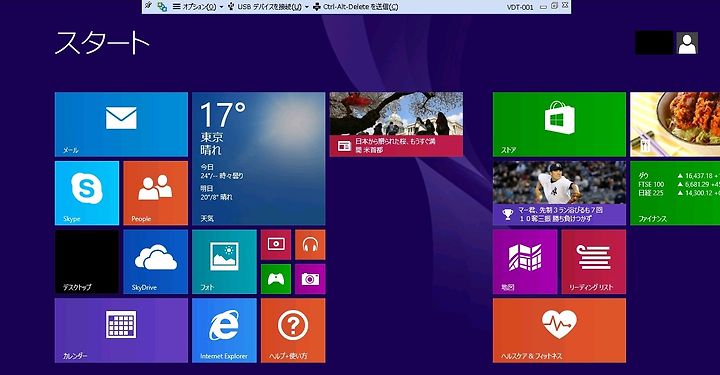This screenshot has height=375, width=720.
Task: Minimize the VDT-001 session toolbar
Action: (543, 7)
